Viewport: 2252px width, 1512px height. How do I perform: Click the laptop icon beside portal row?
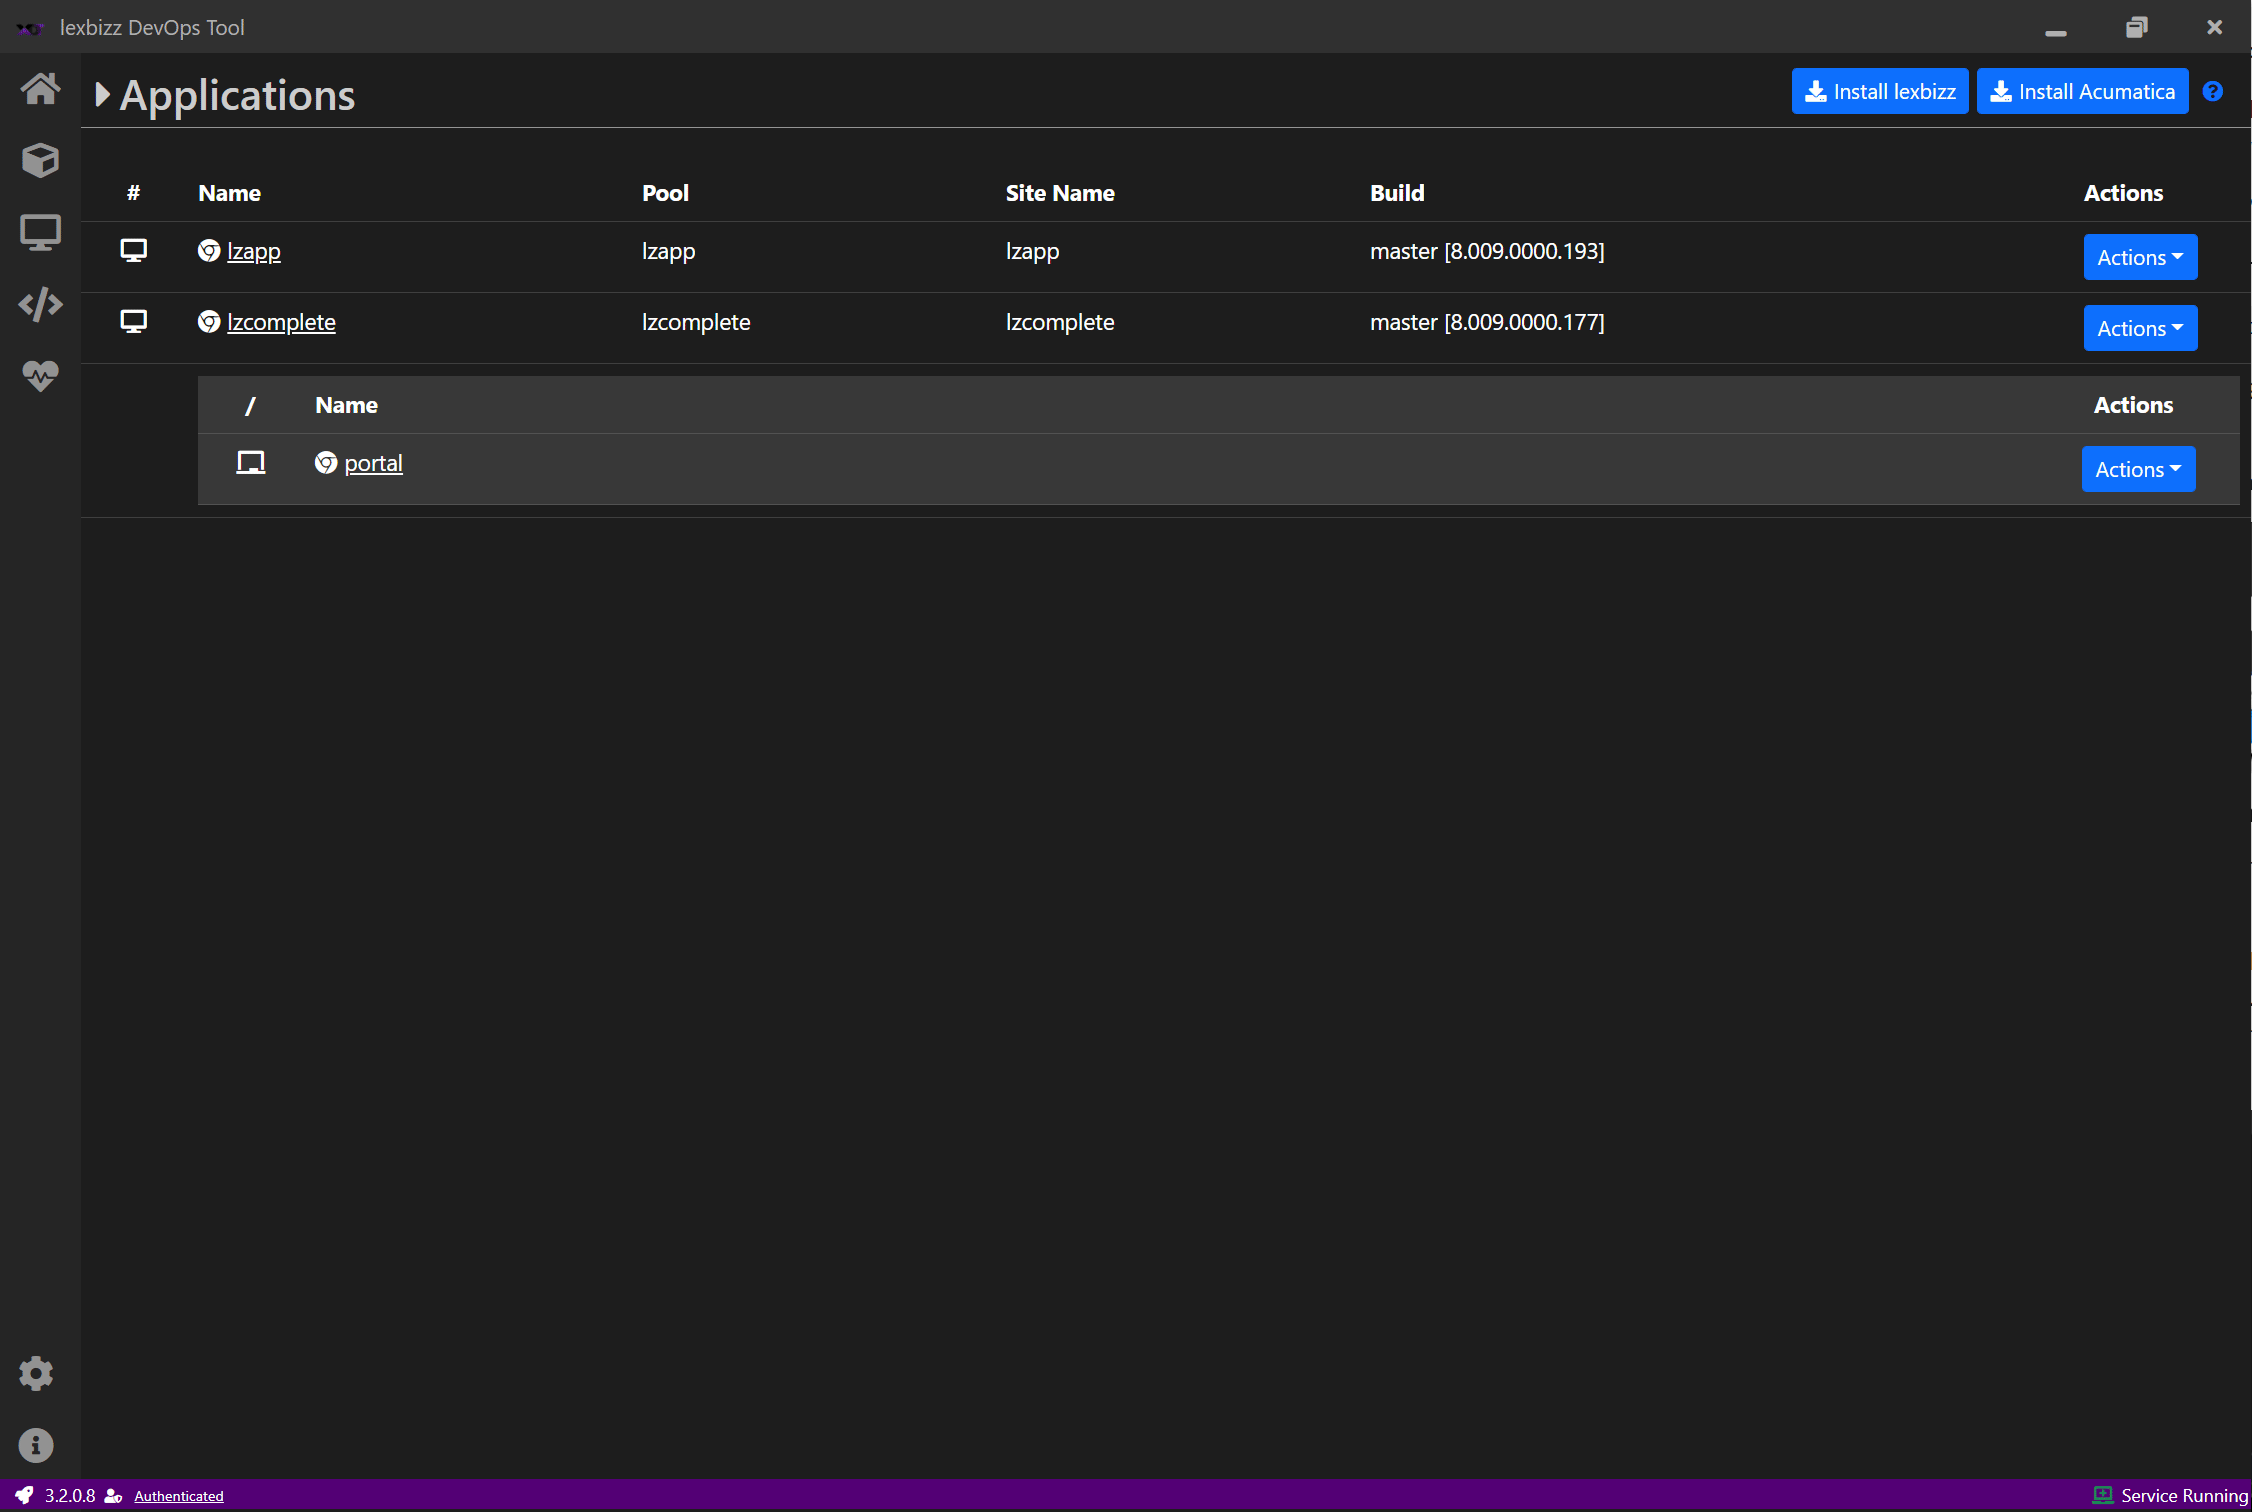click(250, 462)
